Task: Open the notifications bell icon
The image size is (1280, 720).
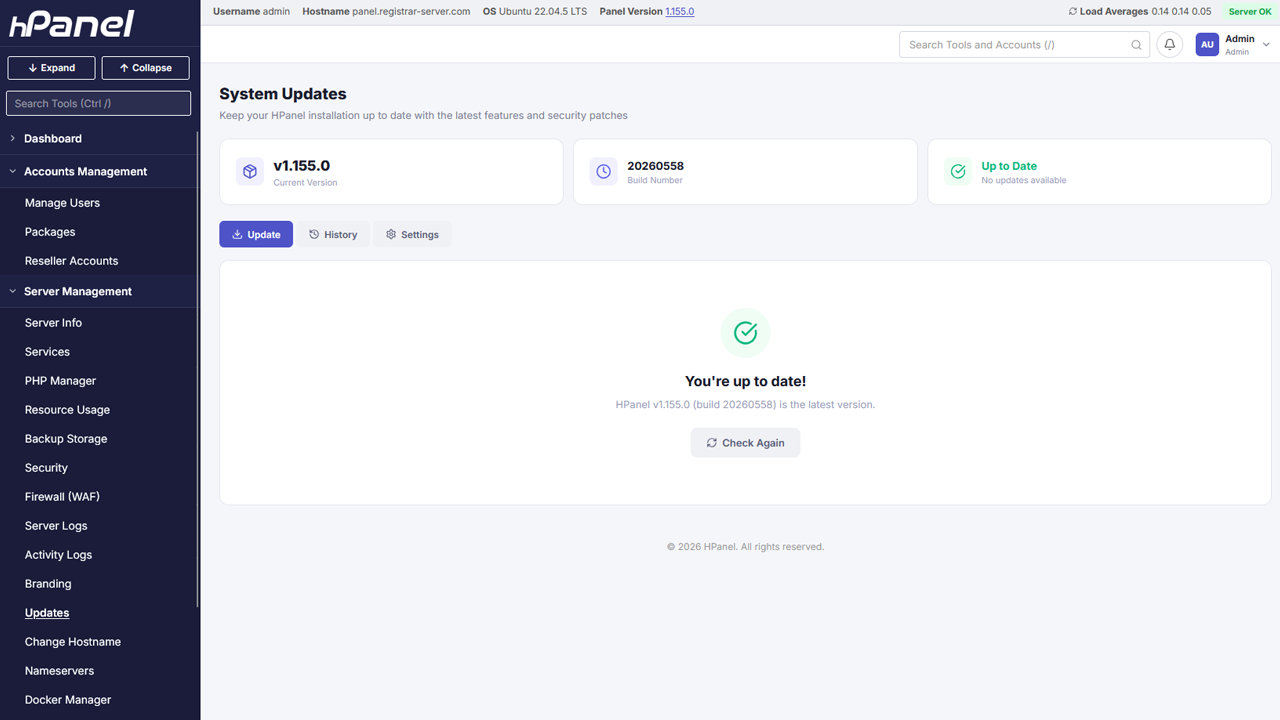Action: point(1169,45)
